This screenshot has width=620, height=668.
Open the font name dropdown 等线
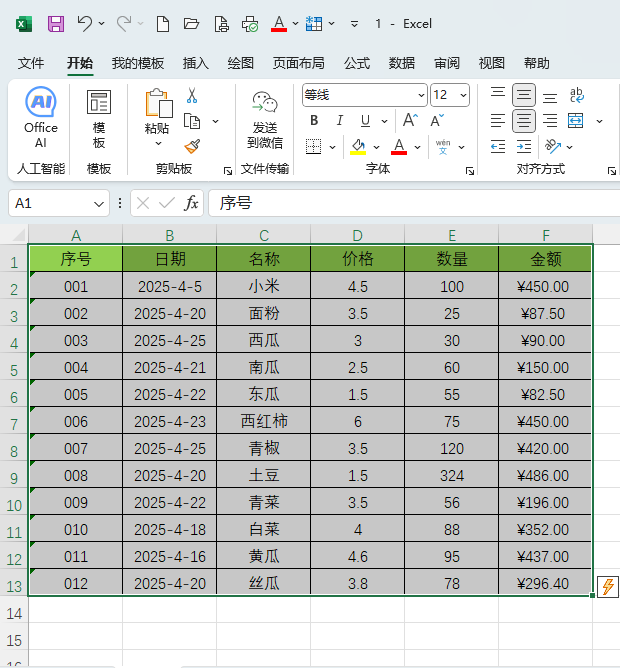(421, 95)
